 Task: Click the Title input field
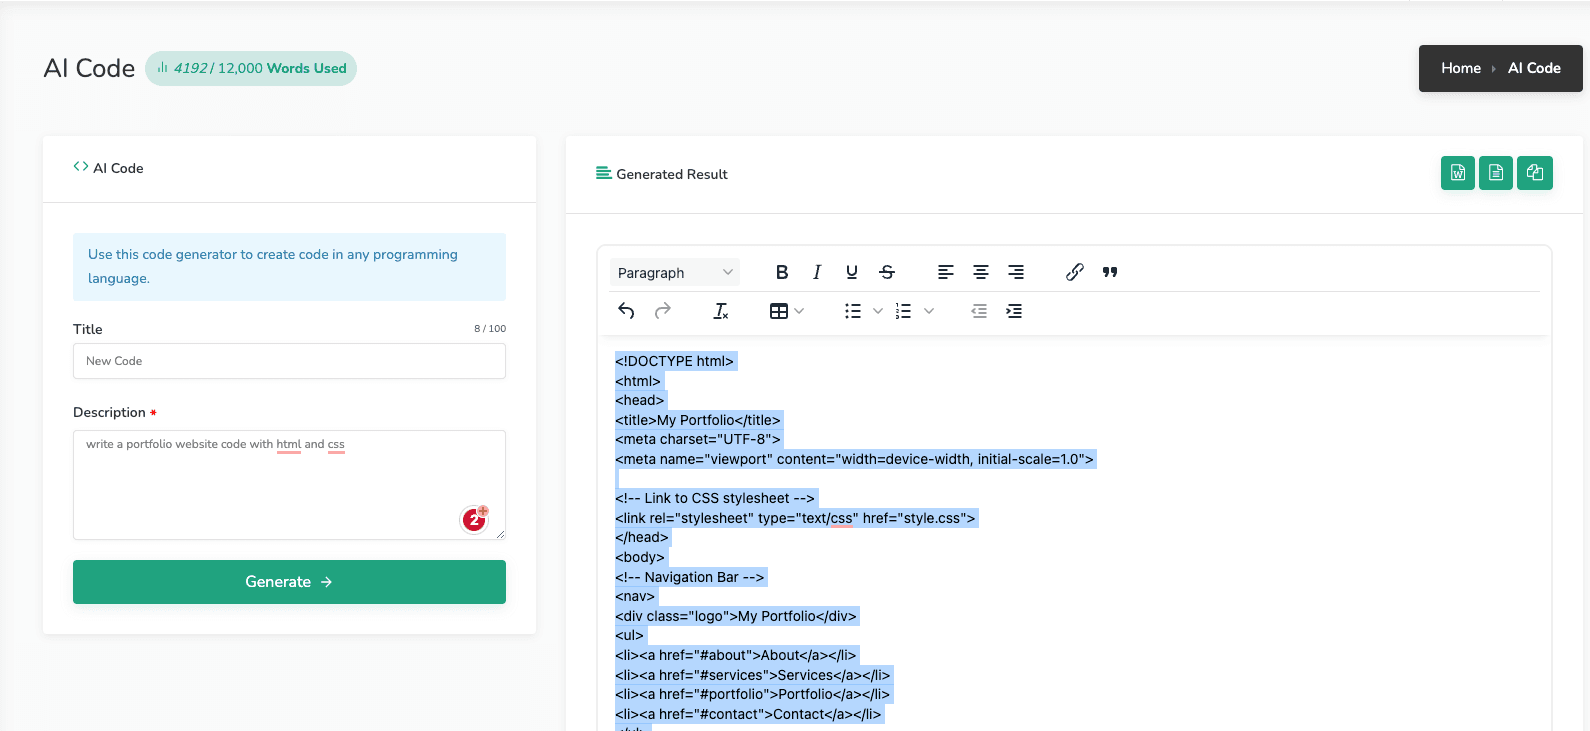pyautogui.click(x=289, y=361)
